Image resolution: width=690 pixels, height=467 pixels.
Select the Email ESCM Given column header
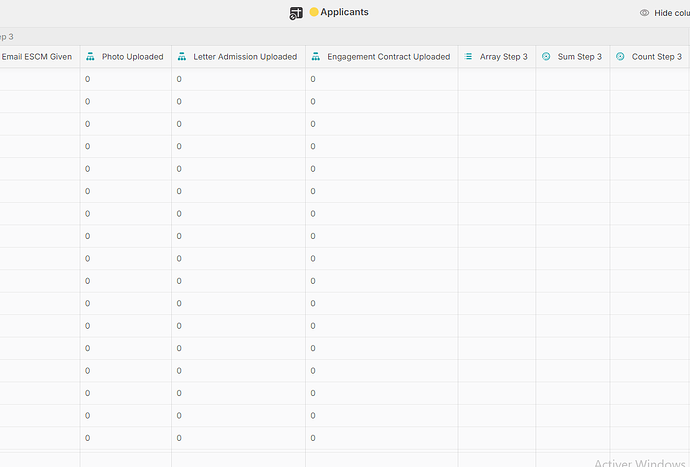40,56
